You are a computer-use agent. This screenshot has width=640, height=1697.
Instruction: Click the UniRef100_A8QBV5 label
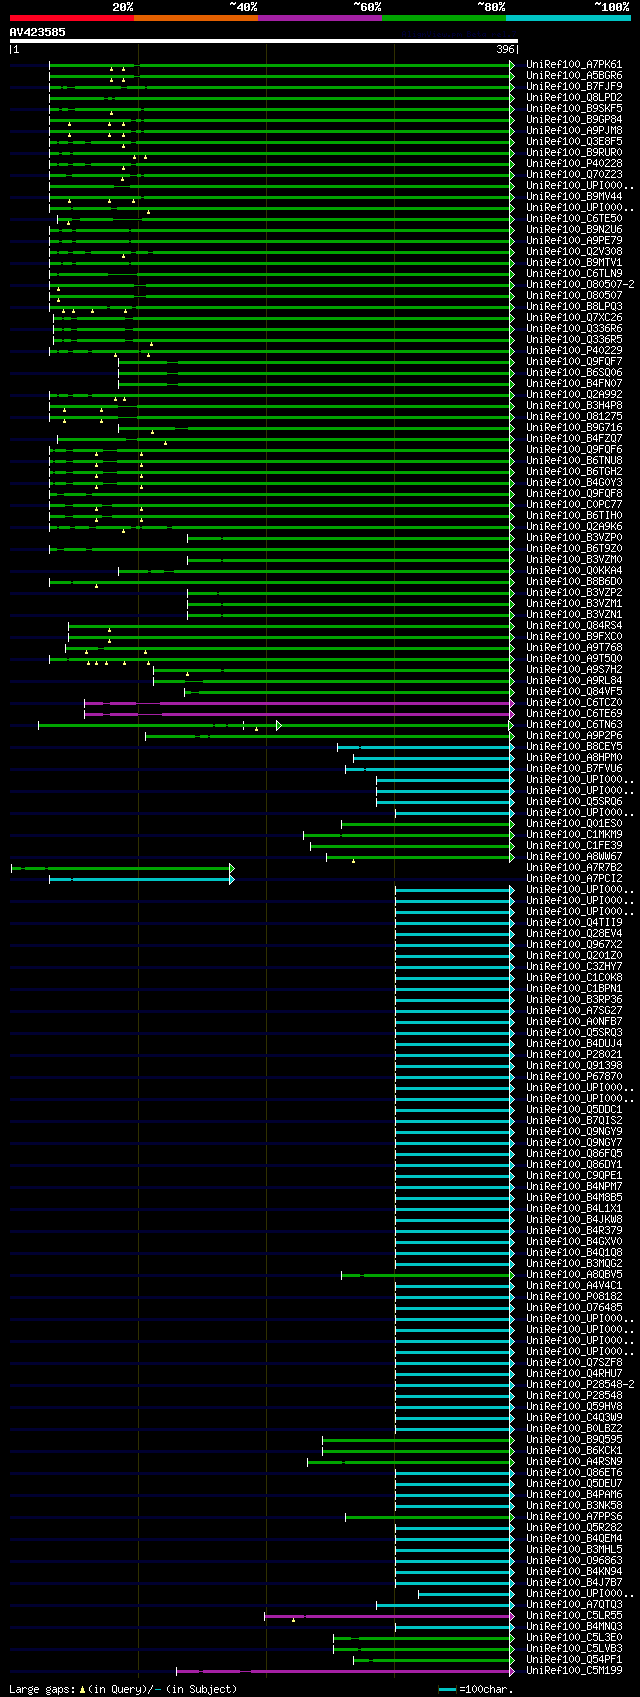(574, 1275)
